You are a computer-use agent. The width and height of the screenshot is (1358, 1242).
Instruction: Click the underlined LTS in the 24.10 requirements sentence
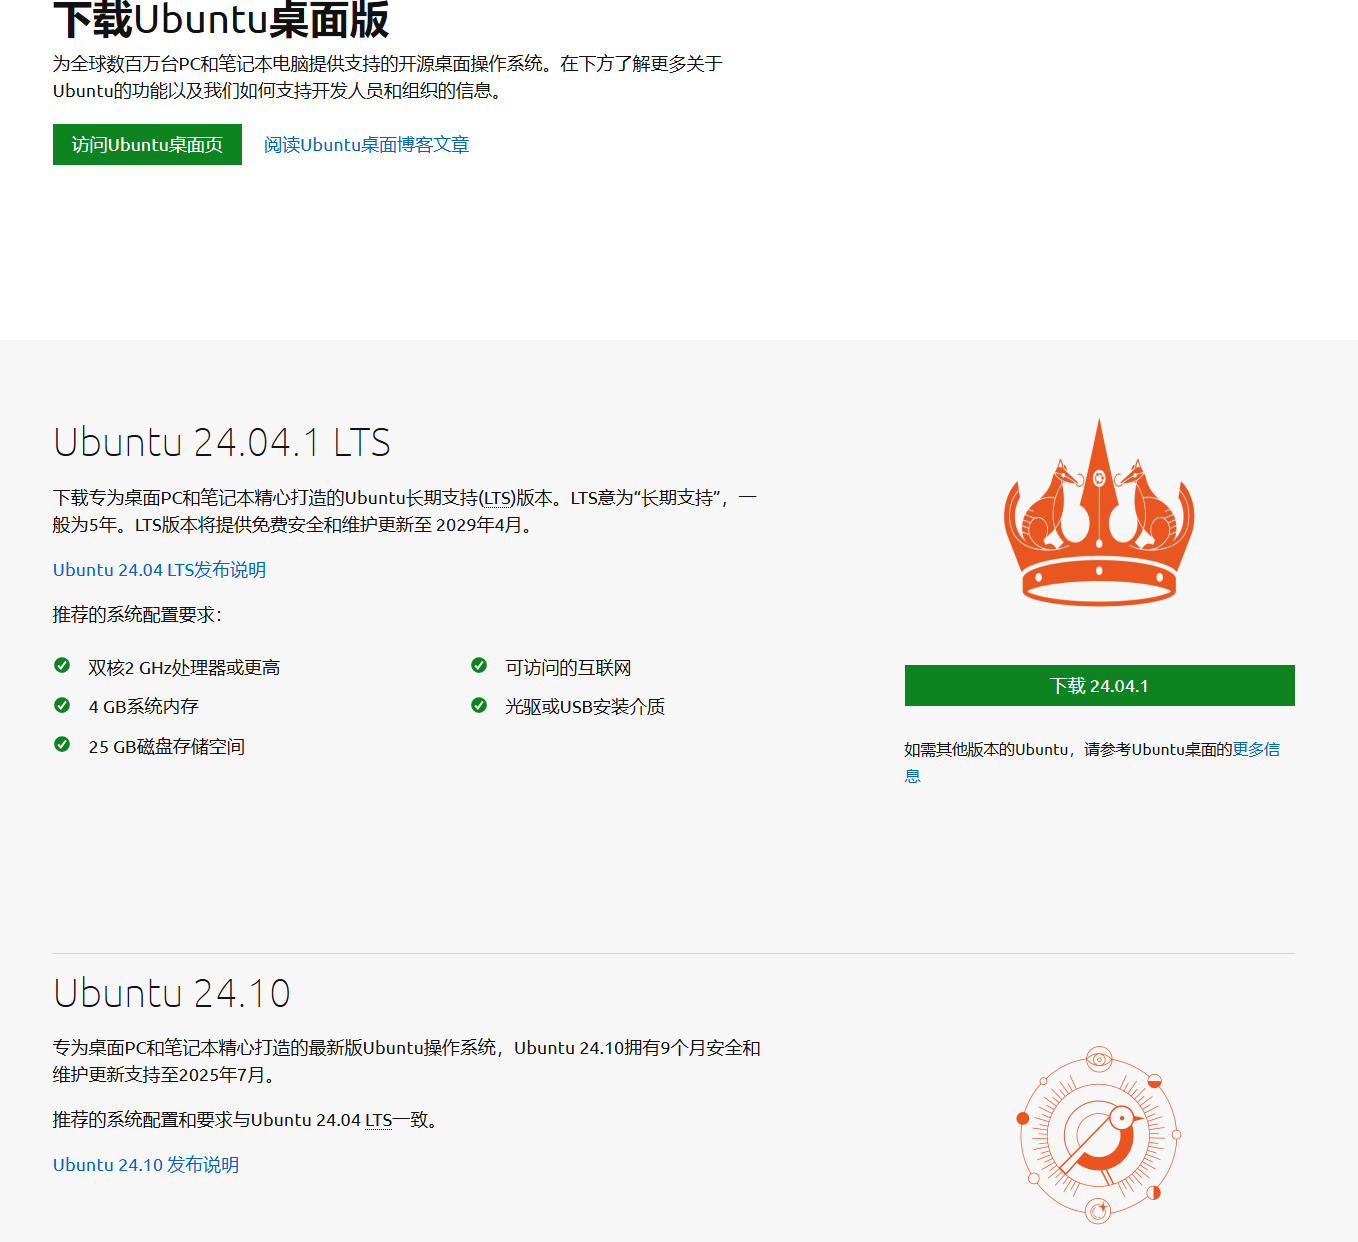(x=378, y=1120)
